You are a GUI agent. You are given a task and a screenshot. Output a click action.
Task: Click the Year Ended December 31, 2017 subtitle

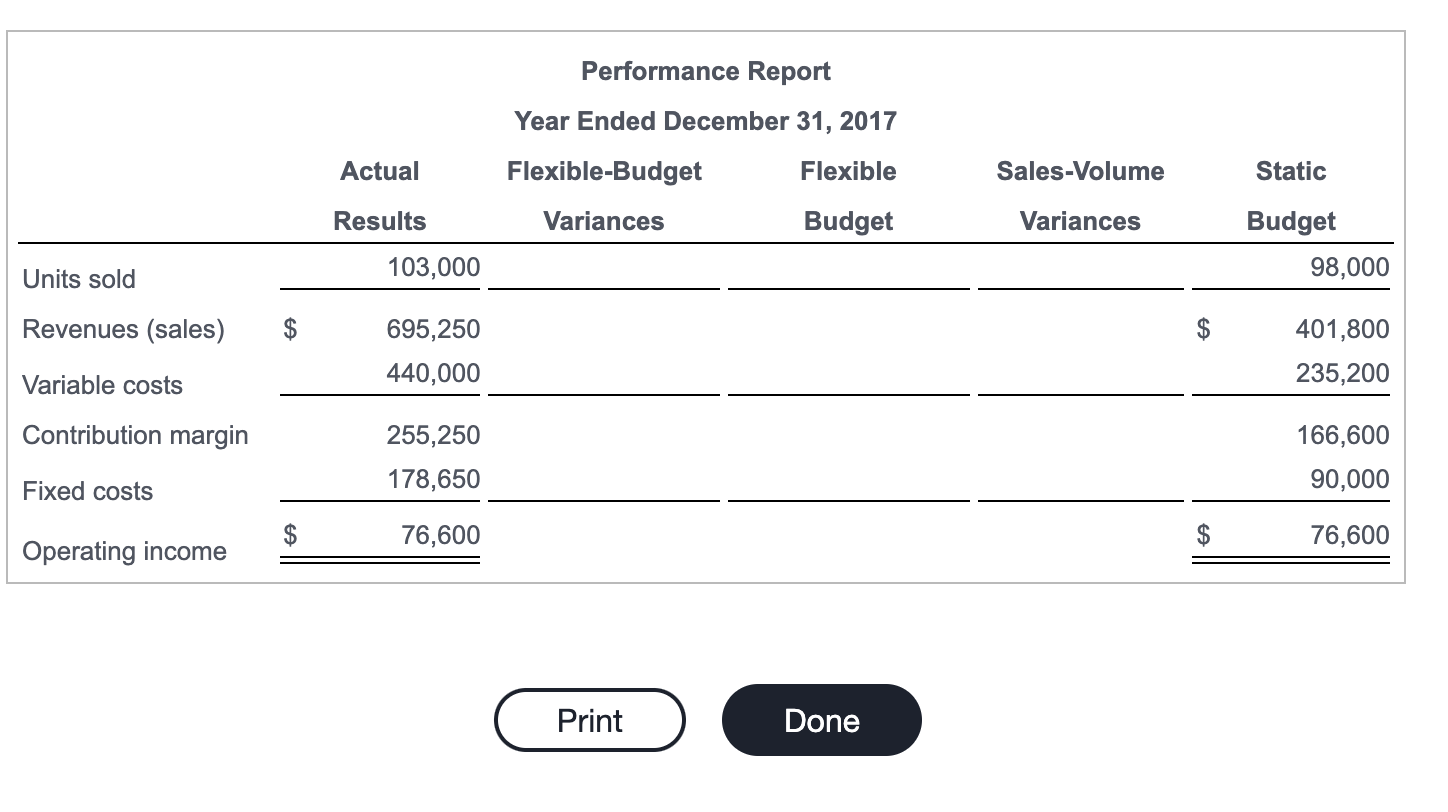pyautogui.click(x=705, y=121)
